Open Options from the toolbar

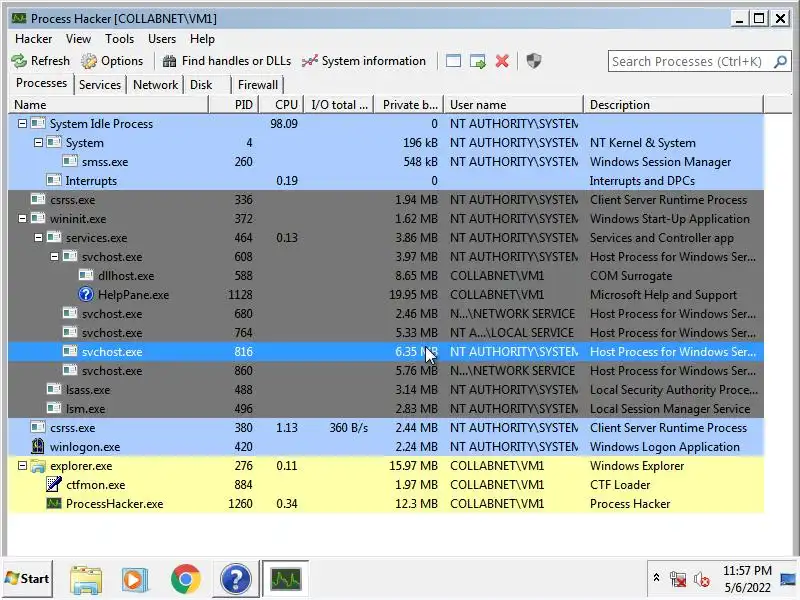[x=112, y=61]
